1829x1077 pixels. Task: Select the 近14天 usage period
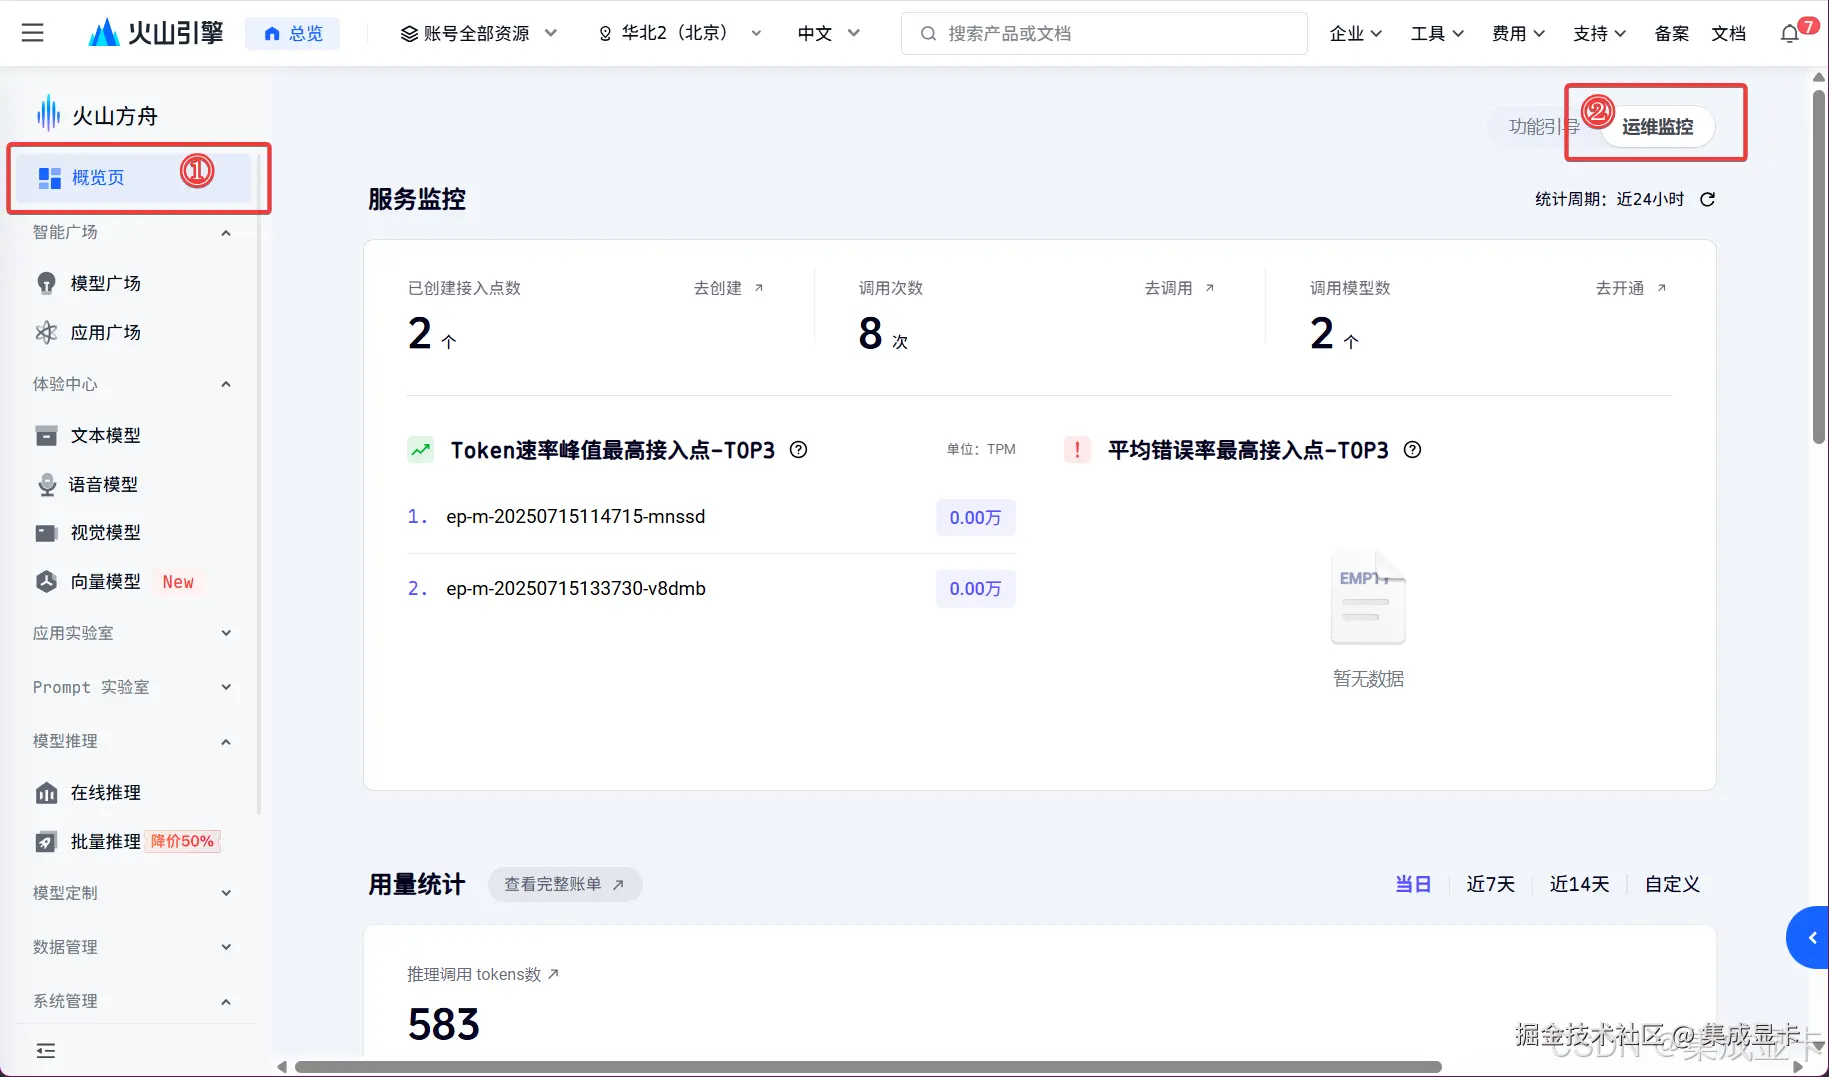pos(1579,884)
